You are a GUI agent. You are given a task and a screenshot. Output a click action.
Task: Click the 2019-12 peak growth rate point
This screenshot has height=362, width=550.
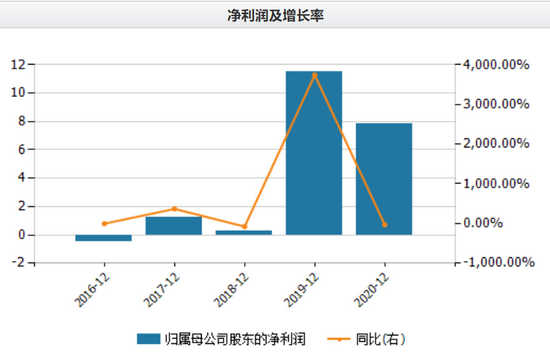[315, 75]
